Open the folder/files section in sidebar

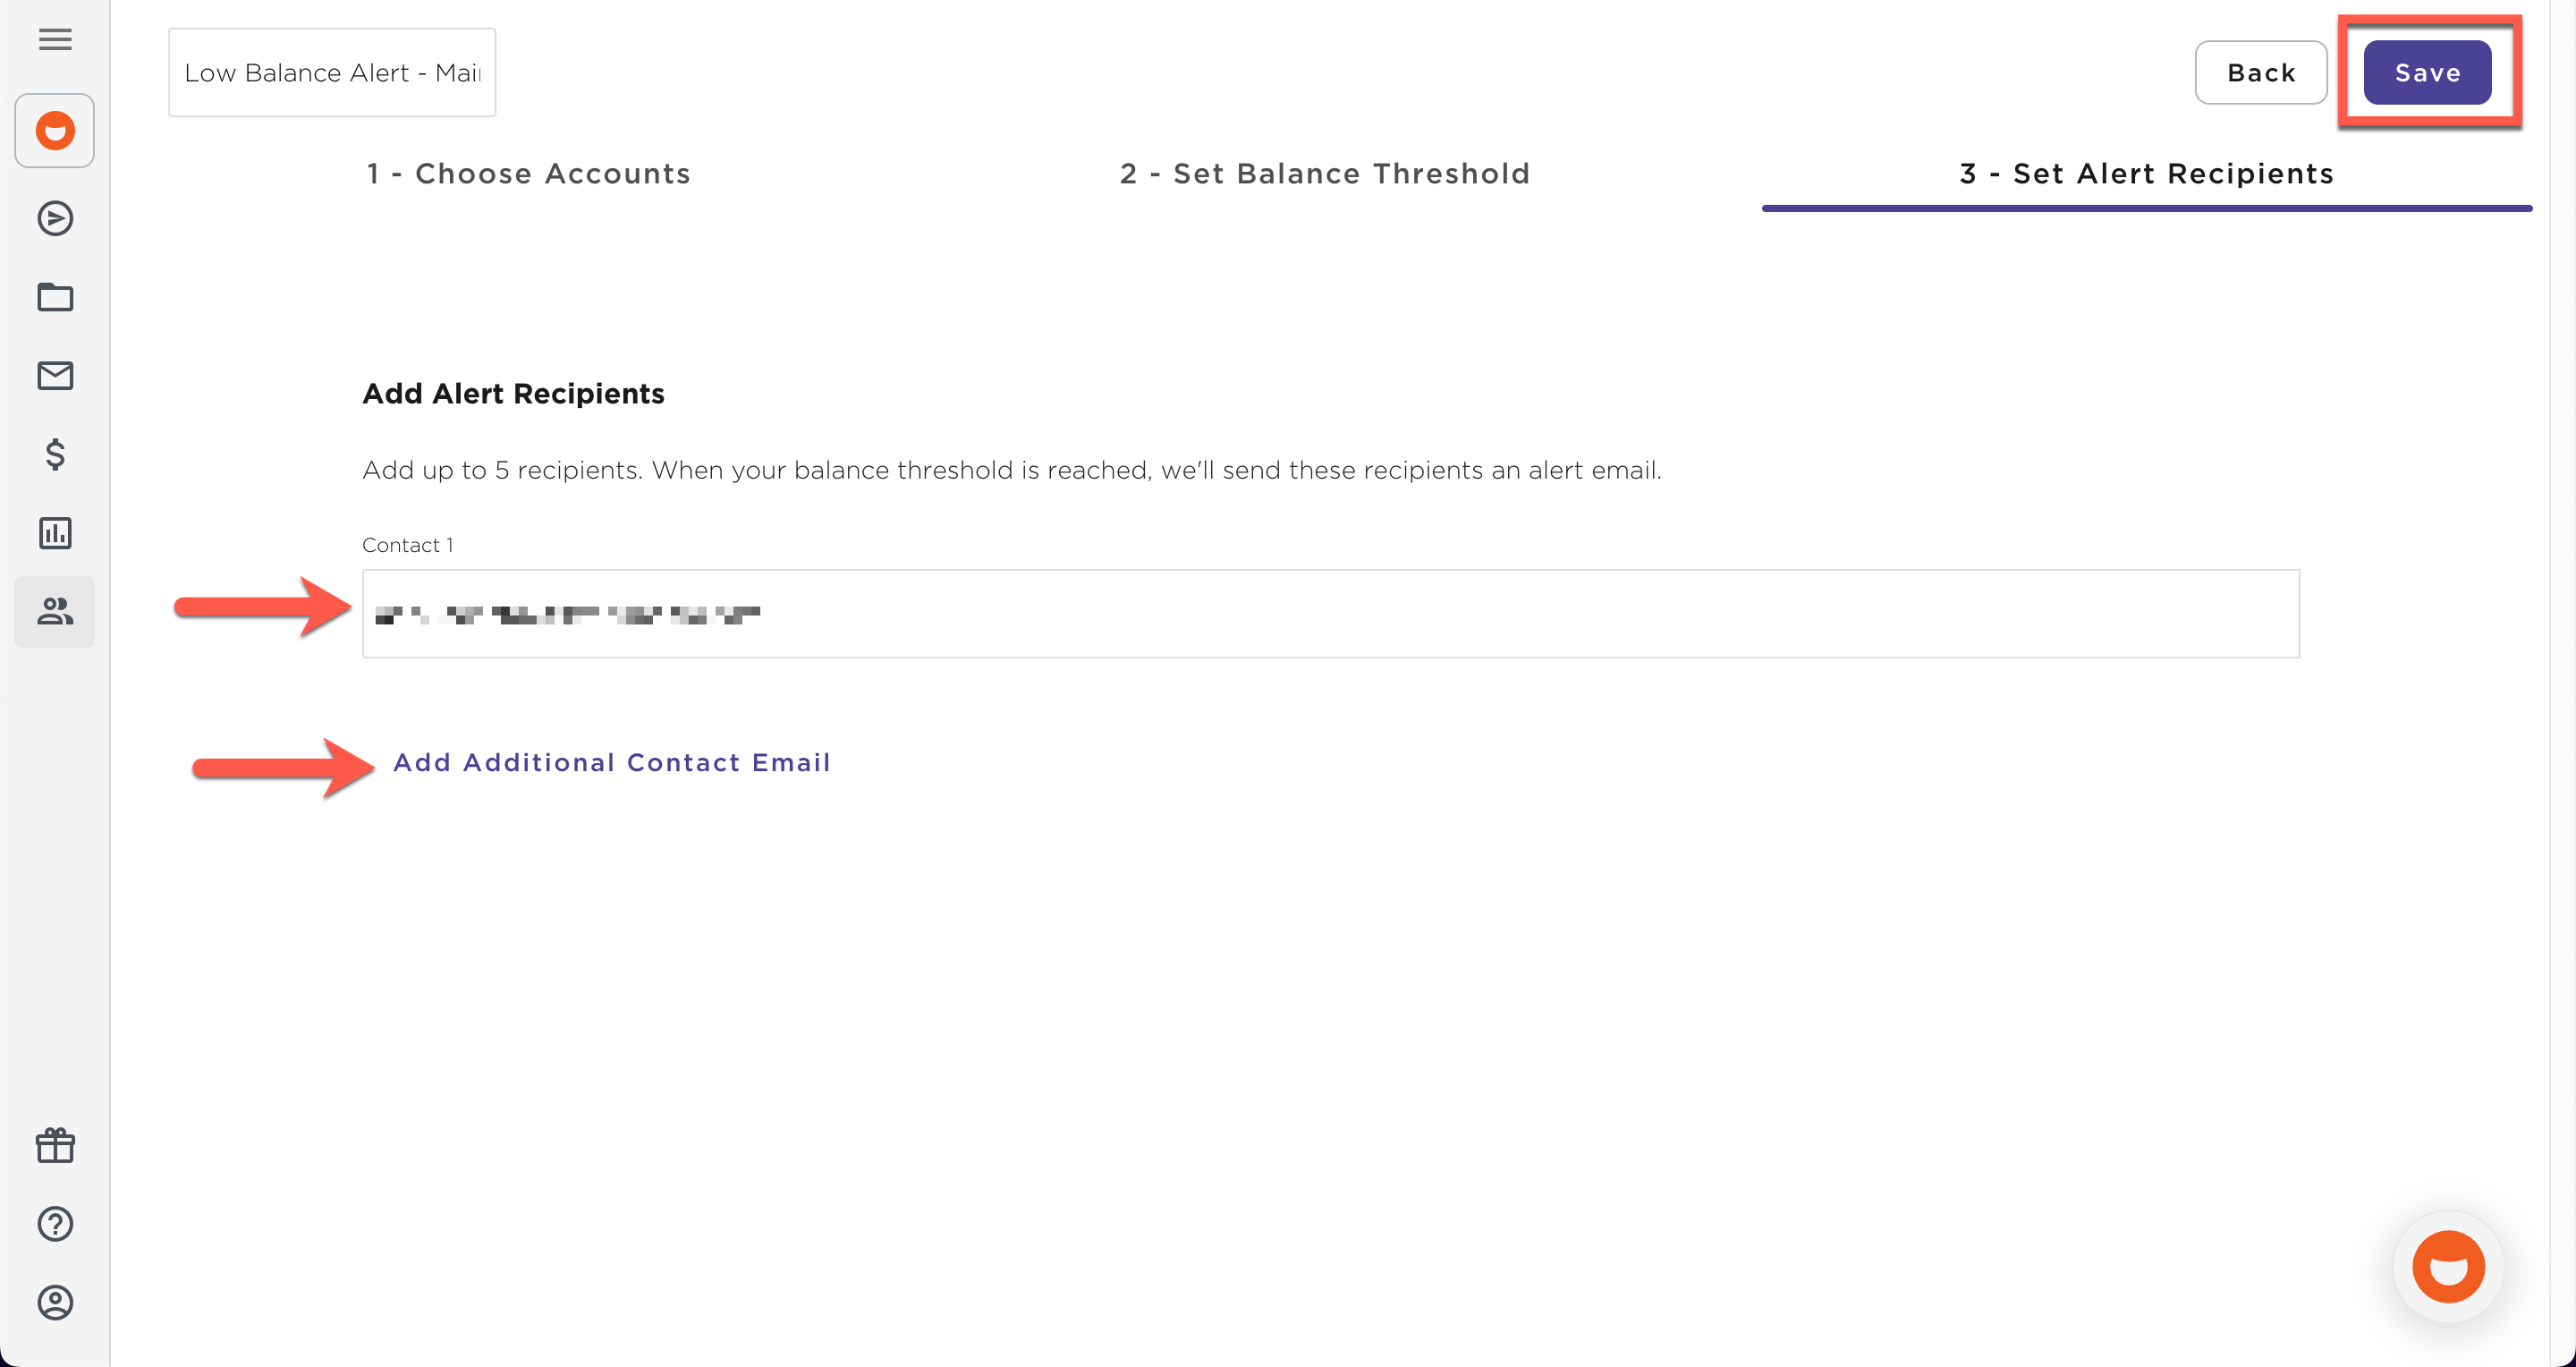coord(54,297)
